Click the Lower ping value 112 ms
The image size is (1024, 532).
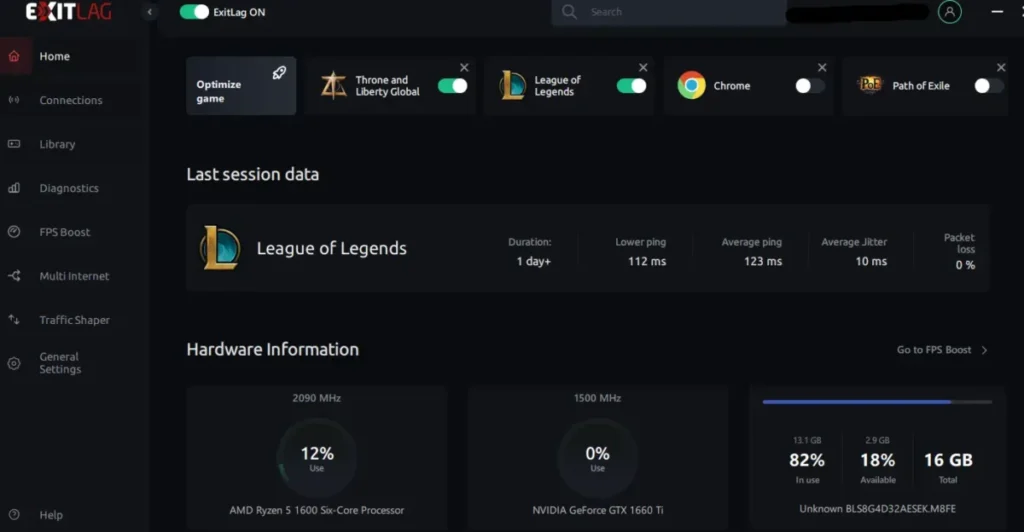pos(647,261)
